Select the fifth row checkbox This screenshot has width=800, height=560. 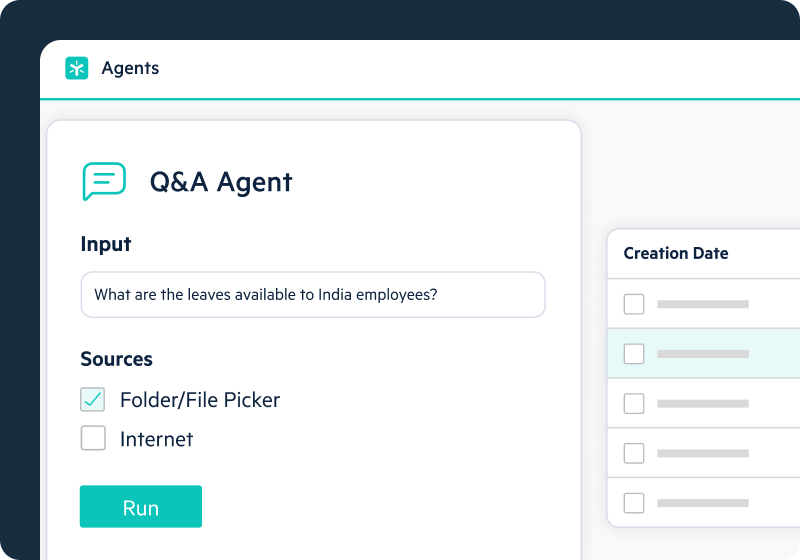634,502
